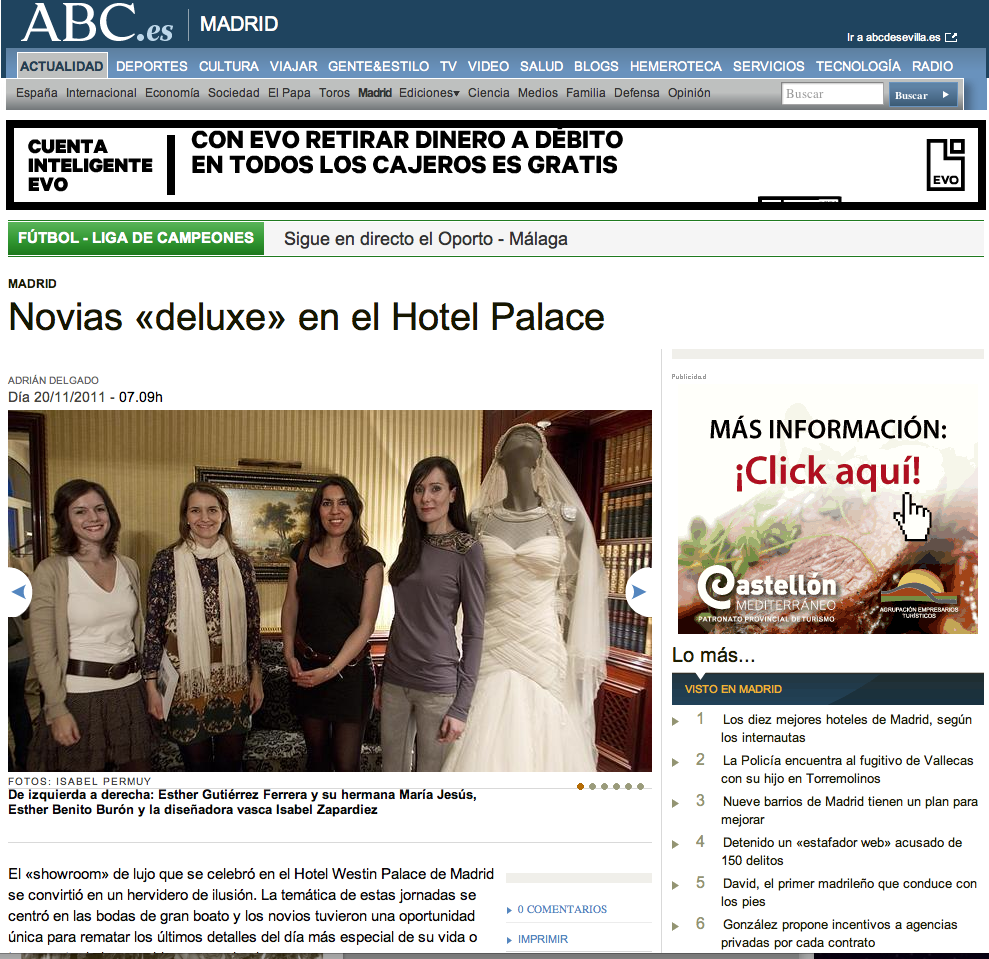Switch to the Cultura tab
This screenshot has height=959, width=989.
point(228,66)
